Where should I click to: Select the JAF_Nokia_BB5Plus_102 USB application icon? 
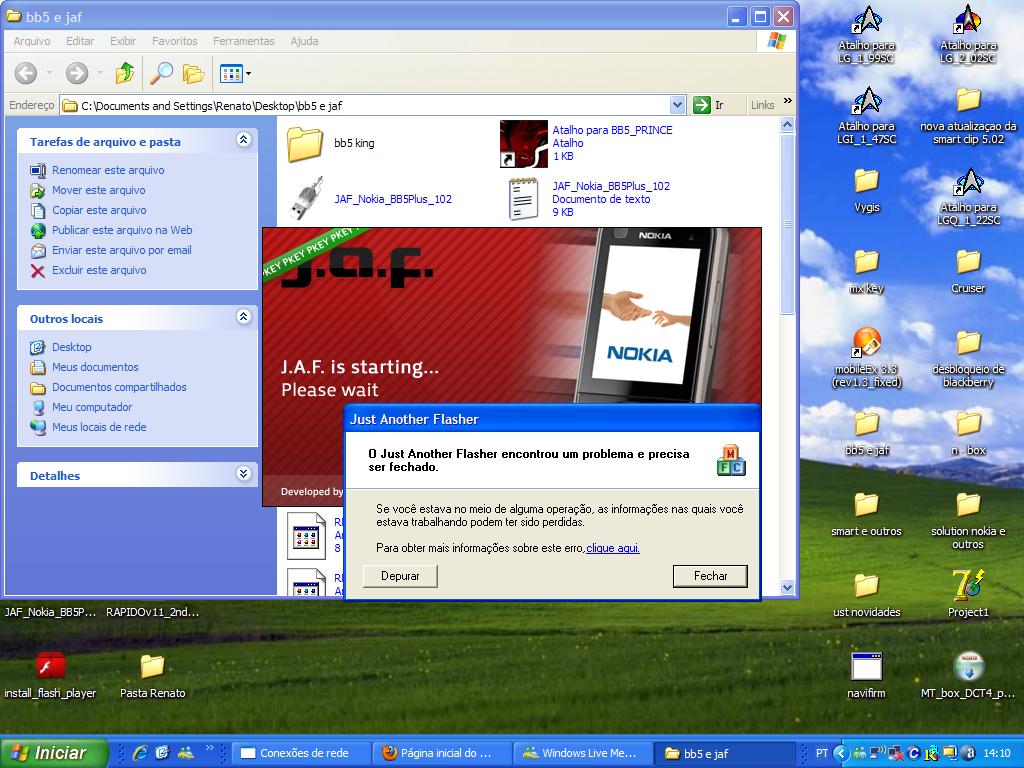coord(306,199)
